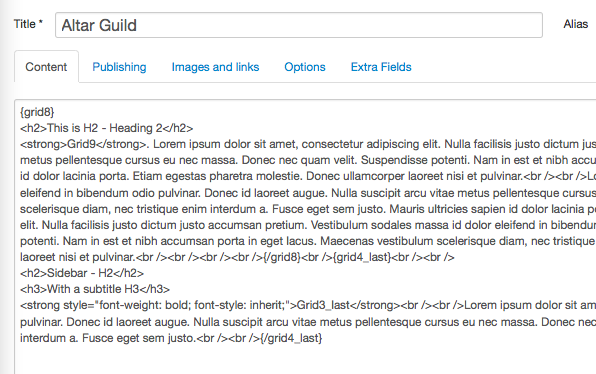Open the Publishing tab
The width and height of the screenshot is (596, 374).
[x=119, y=67]
